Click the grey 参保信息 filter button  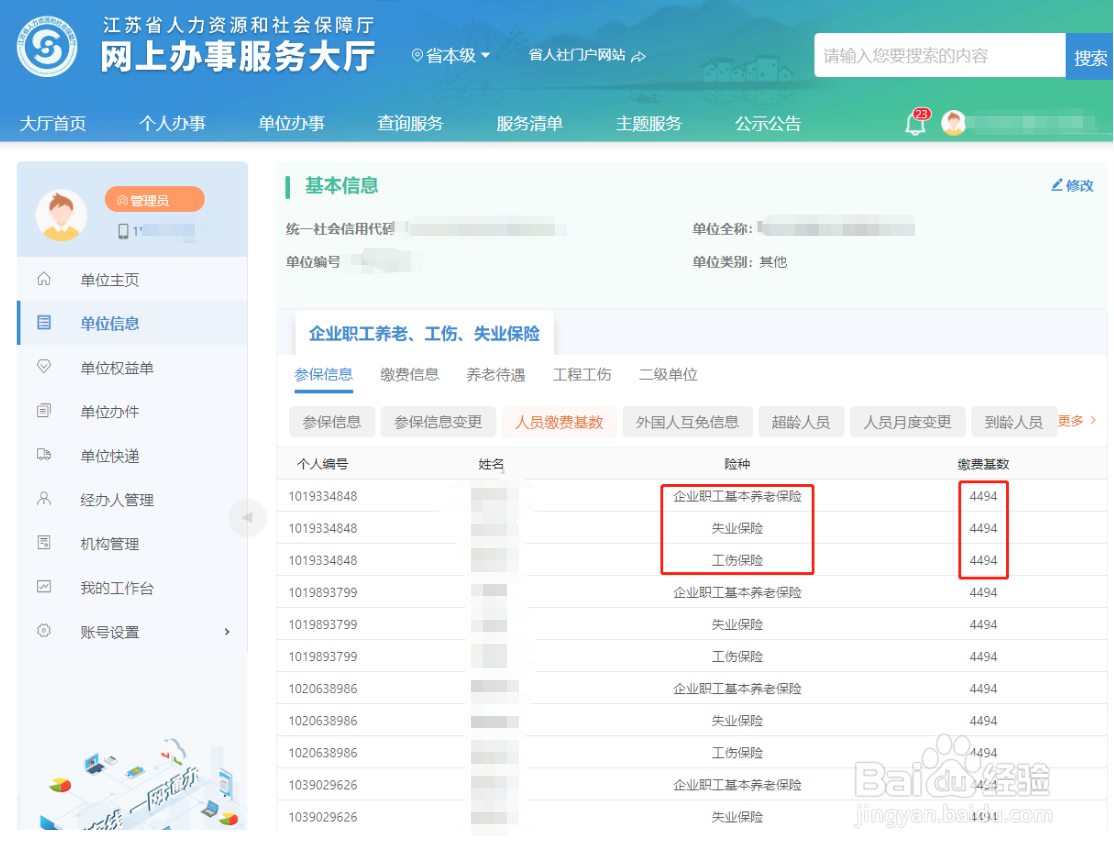(332, 422)
